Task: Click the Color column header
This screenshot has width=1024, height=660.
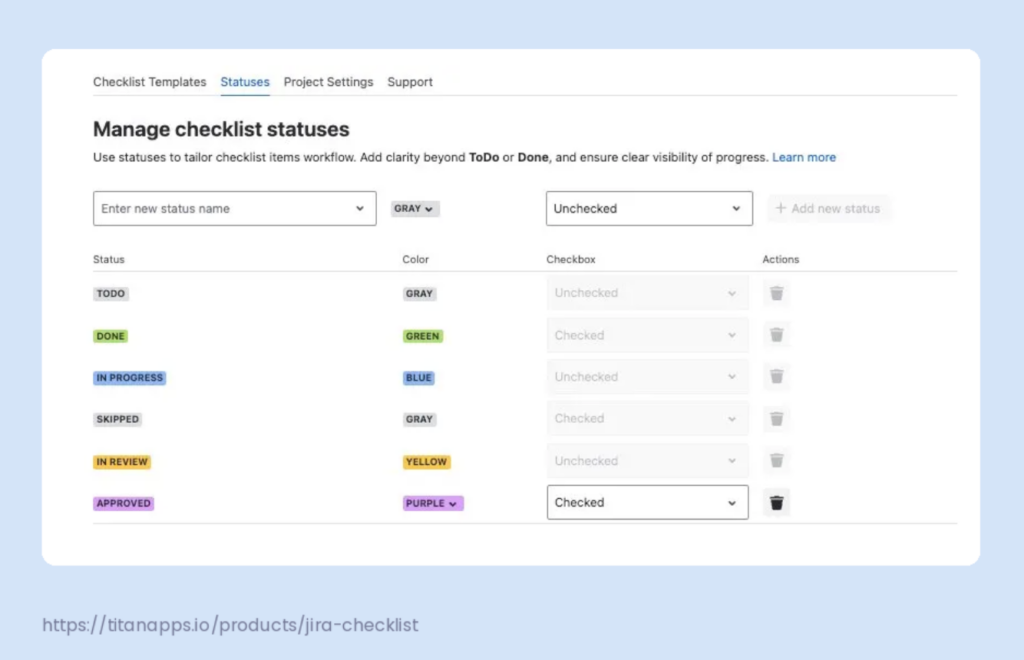Action: tap(415, 259)
